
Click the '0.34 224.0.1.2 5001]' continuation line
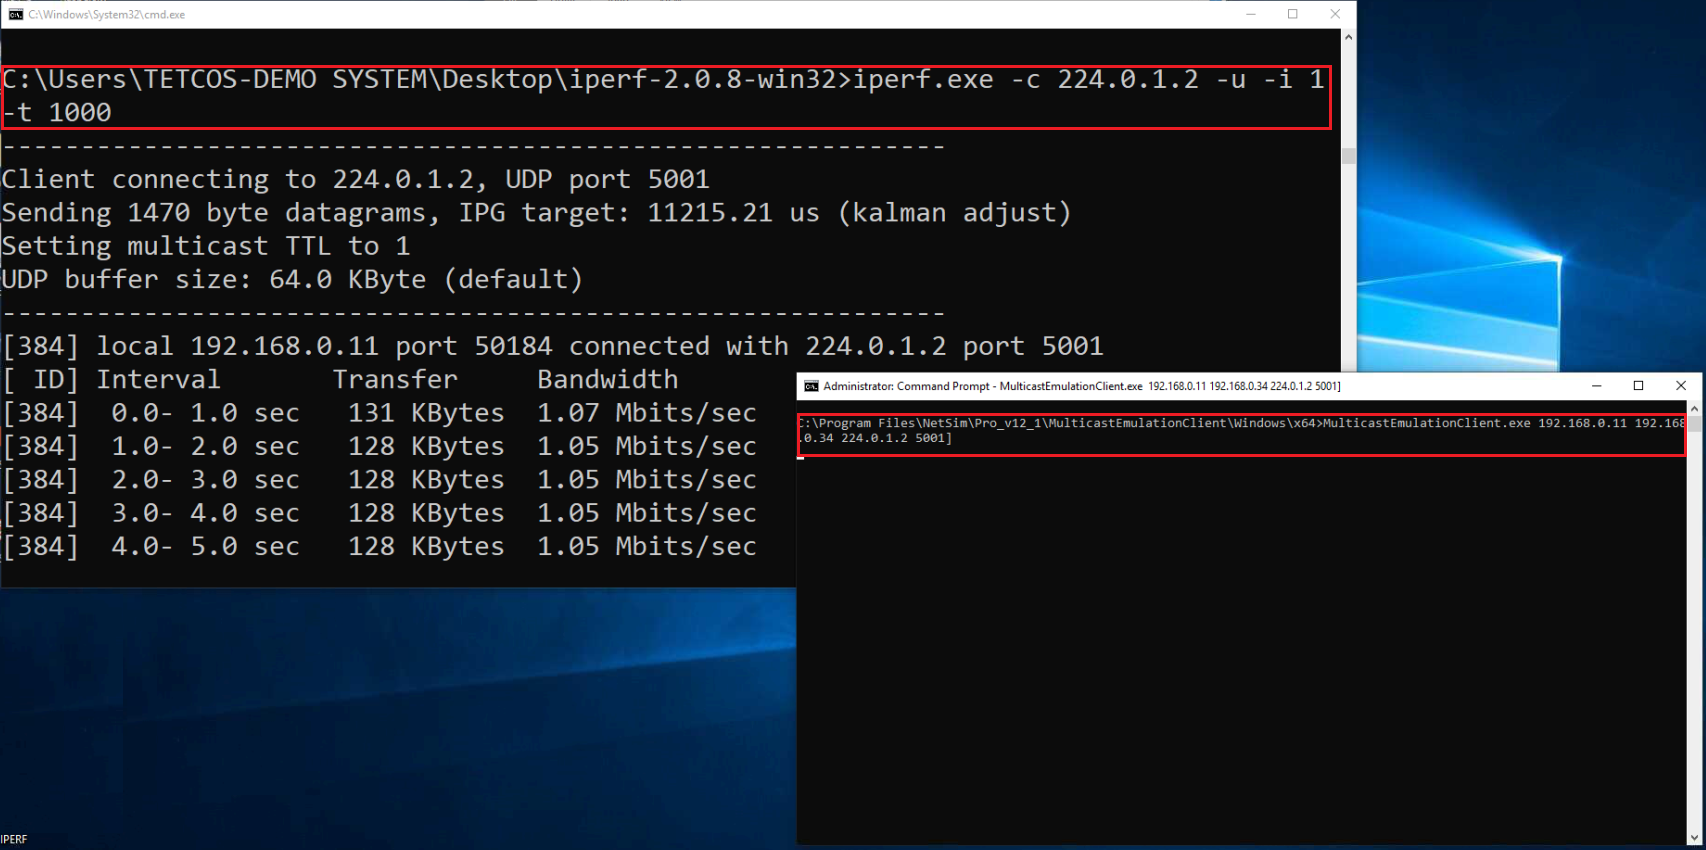point(876,438)
